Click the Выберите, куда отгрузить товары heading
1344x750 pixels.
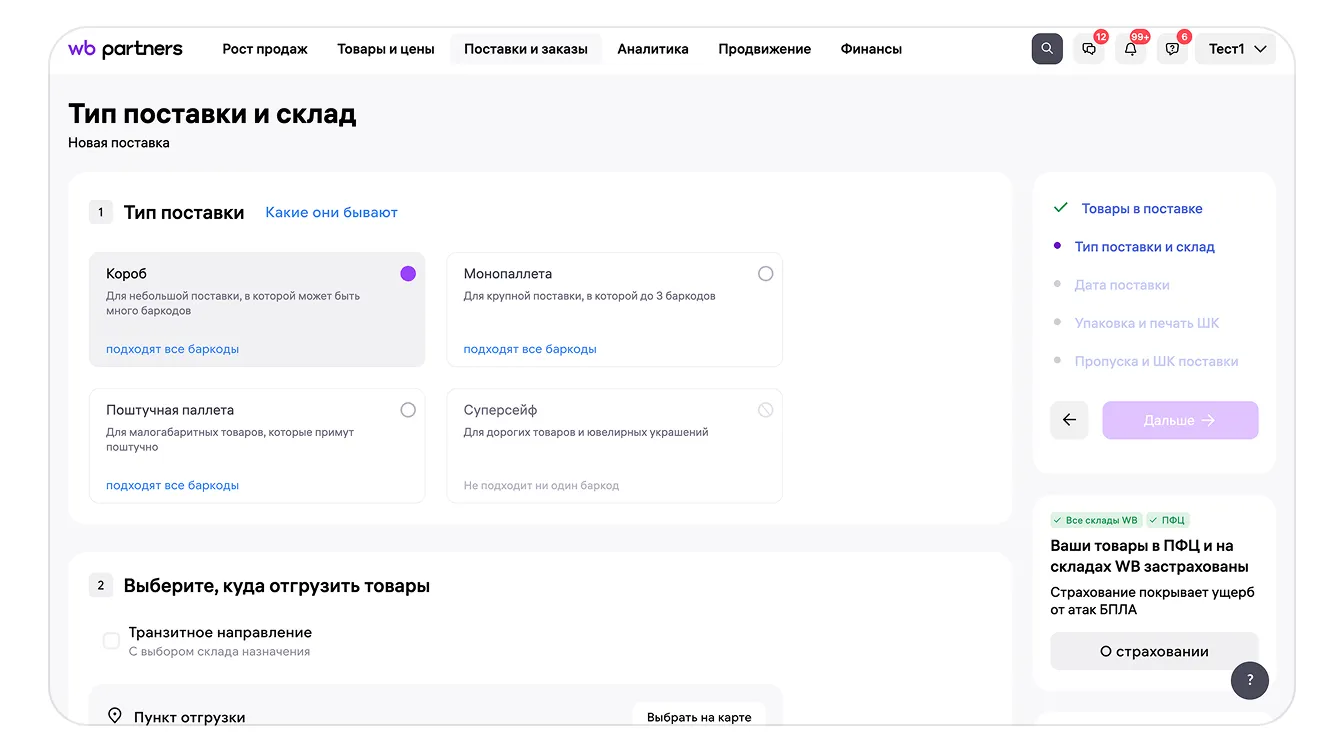click(x=277, y=586)
